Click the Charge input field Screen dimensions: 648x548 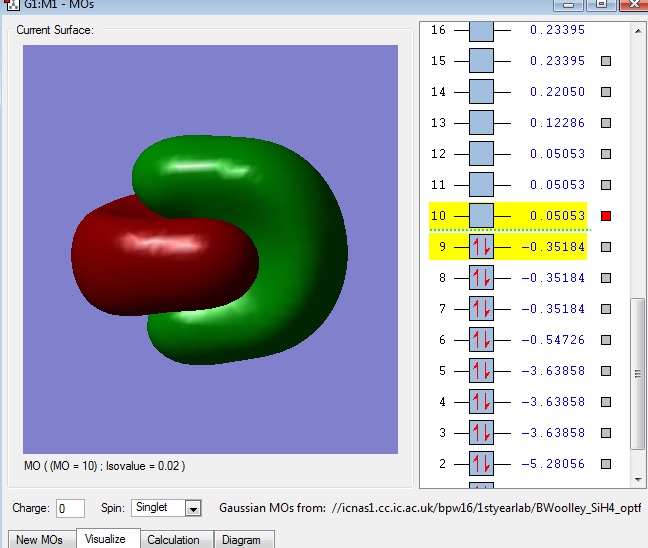tap(70, 508)
